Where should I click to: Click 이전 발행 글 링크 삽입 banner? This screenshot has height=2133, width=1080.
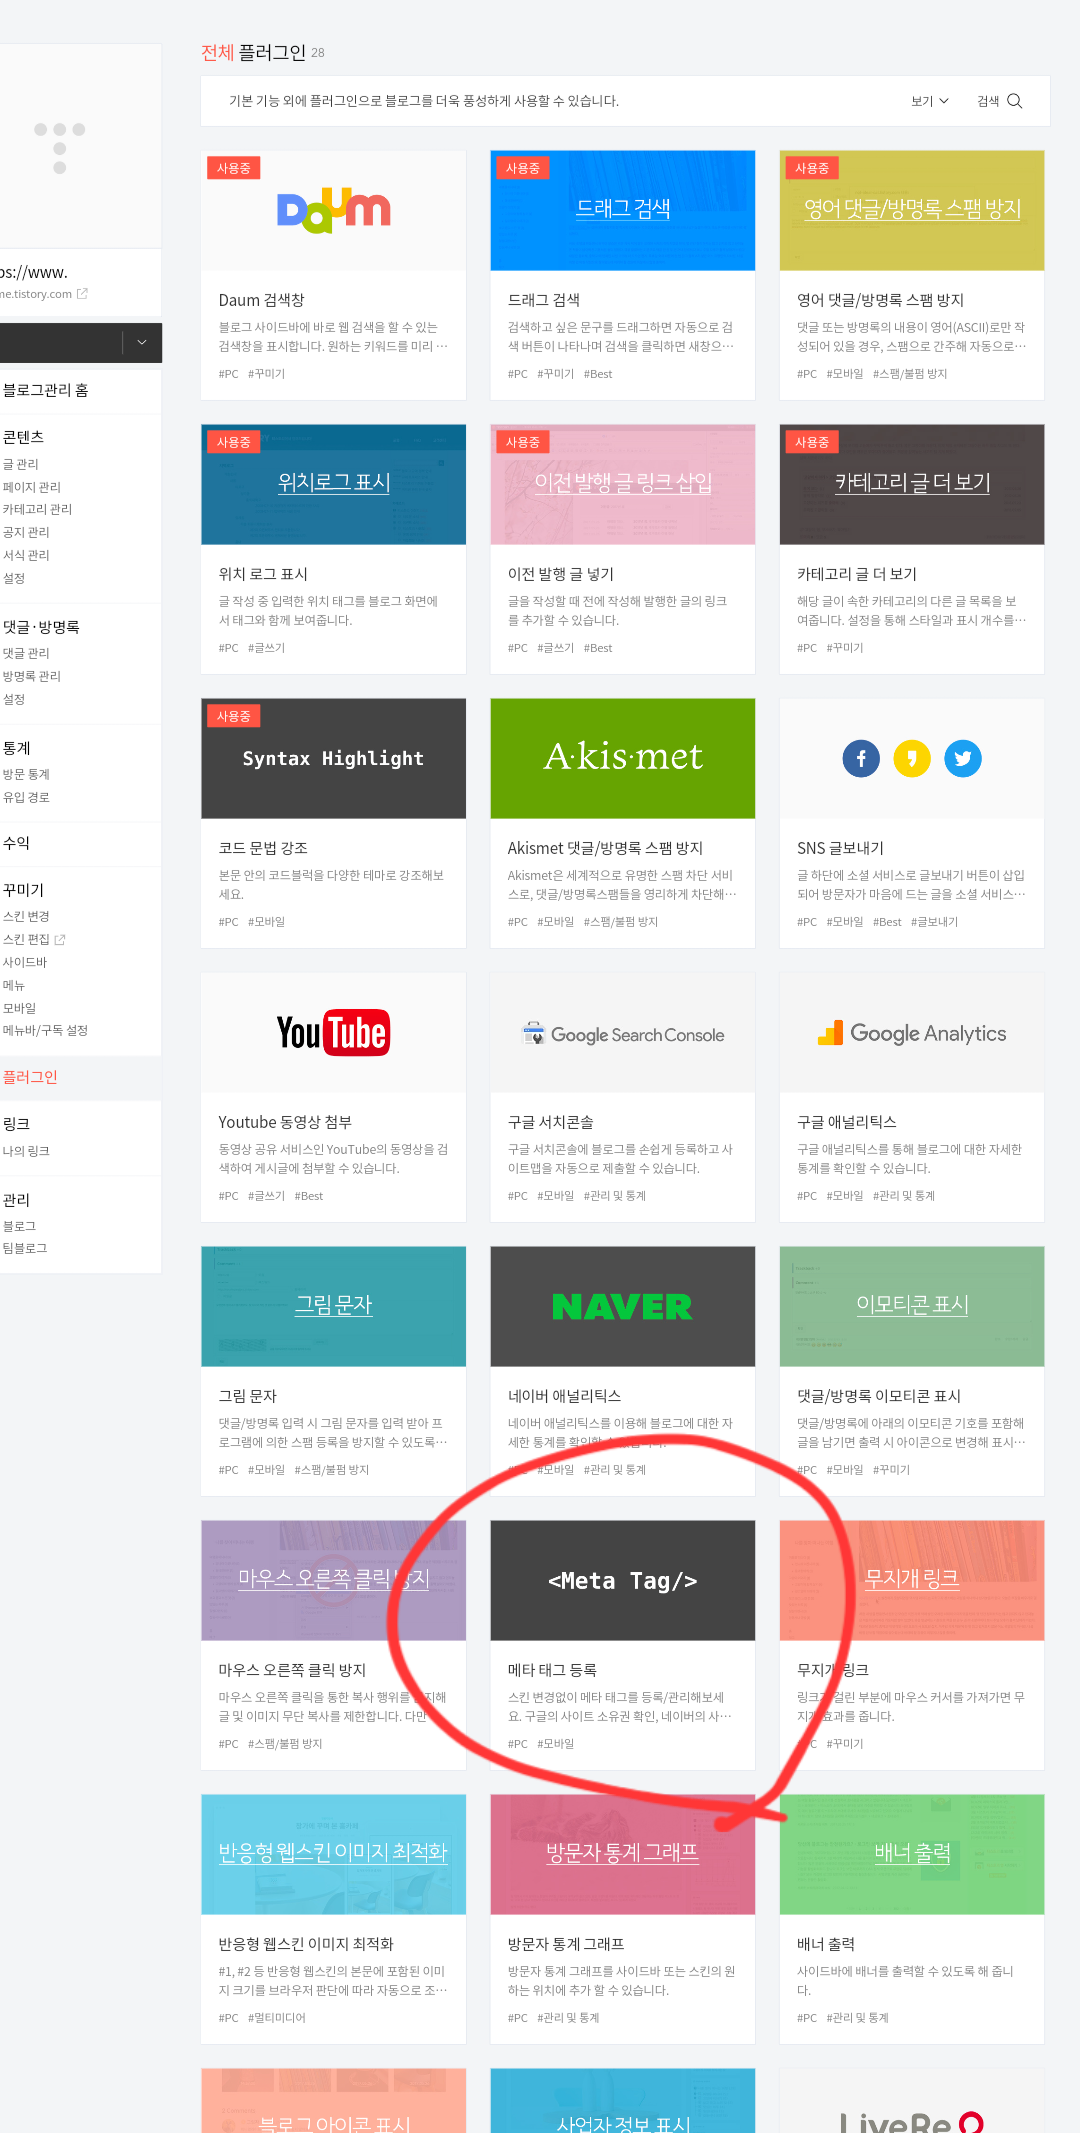pyautogui.click(x=622, y=482)
